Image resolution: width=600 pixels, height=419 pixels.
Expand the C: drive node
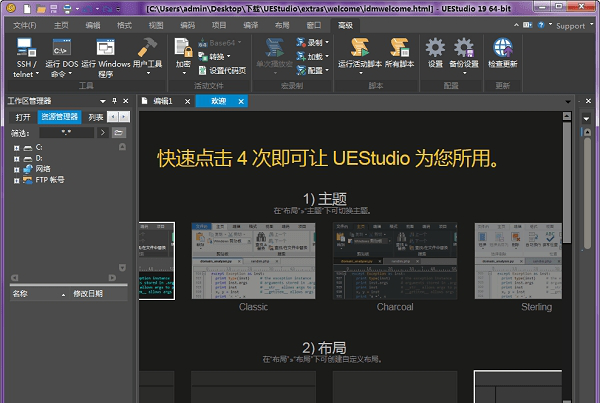16,148
